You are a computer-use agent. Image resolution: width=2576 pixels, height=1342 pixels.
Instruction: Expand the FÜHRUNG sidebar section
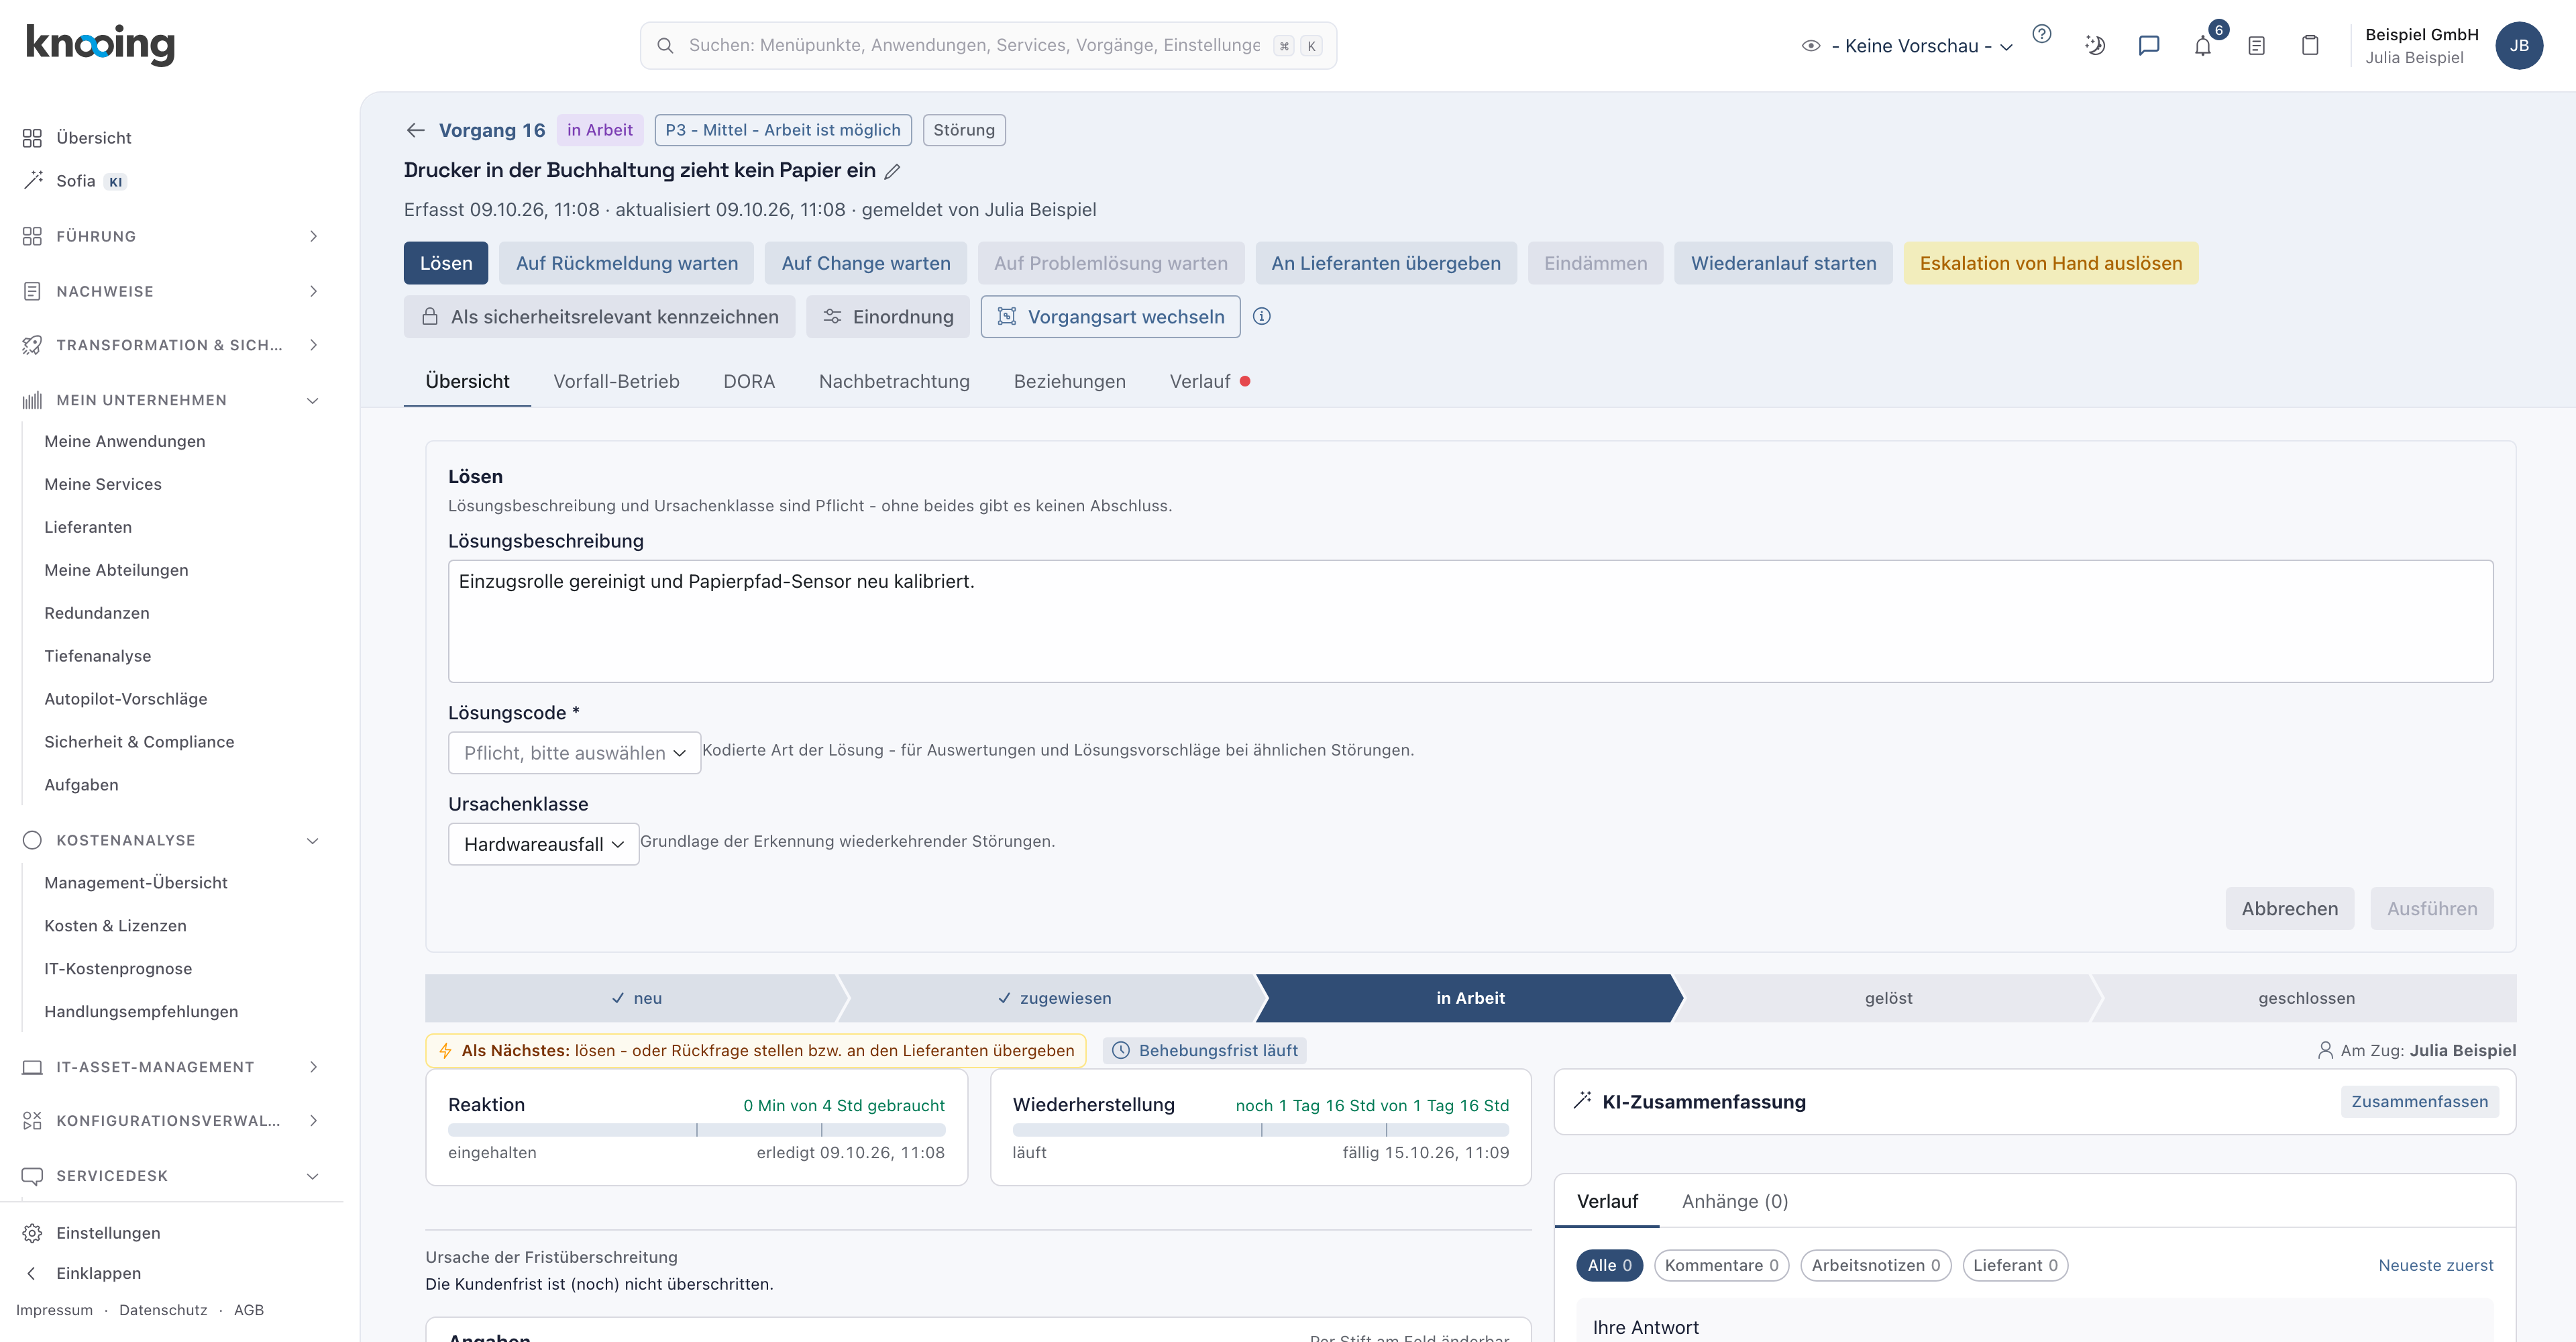pos(172,236)
